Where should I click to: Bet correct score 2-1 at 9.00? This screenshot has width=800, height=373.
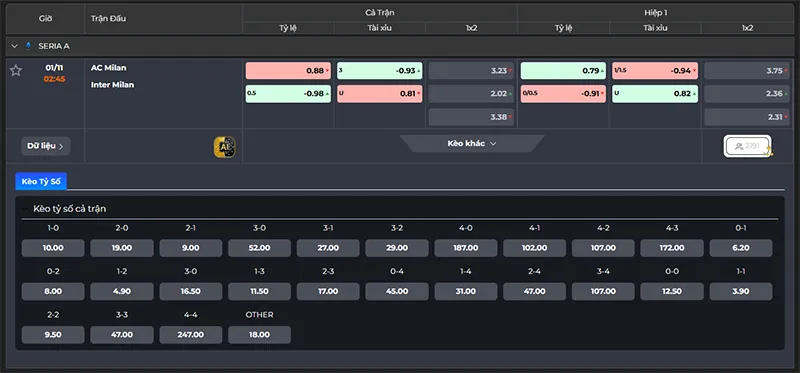coord(191,248)
